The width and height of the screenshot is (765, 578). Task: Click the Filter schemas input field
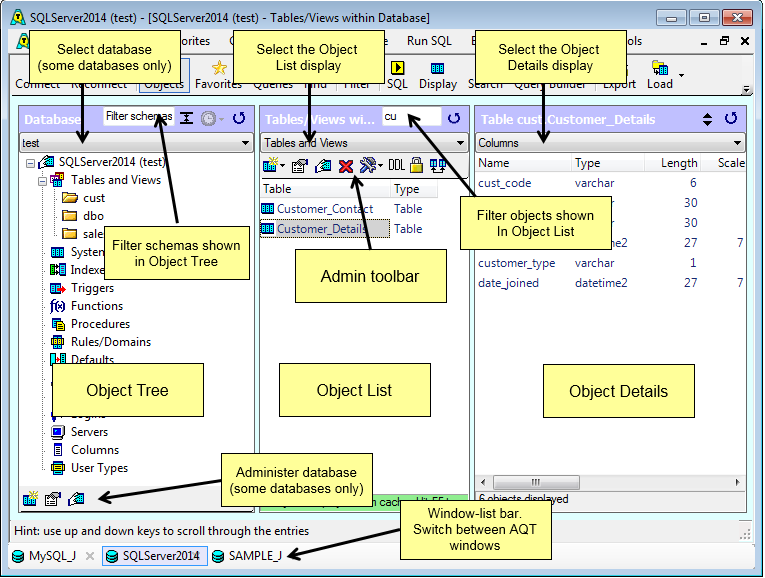coord(139,117)
